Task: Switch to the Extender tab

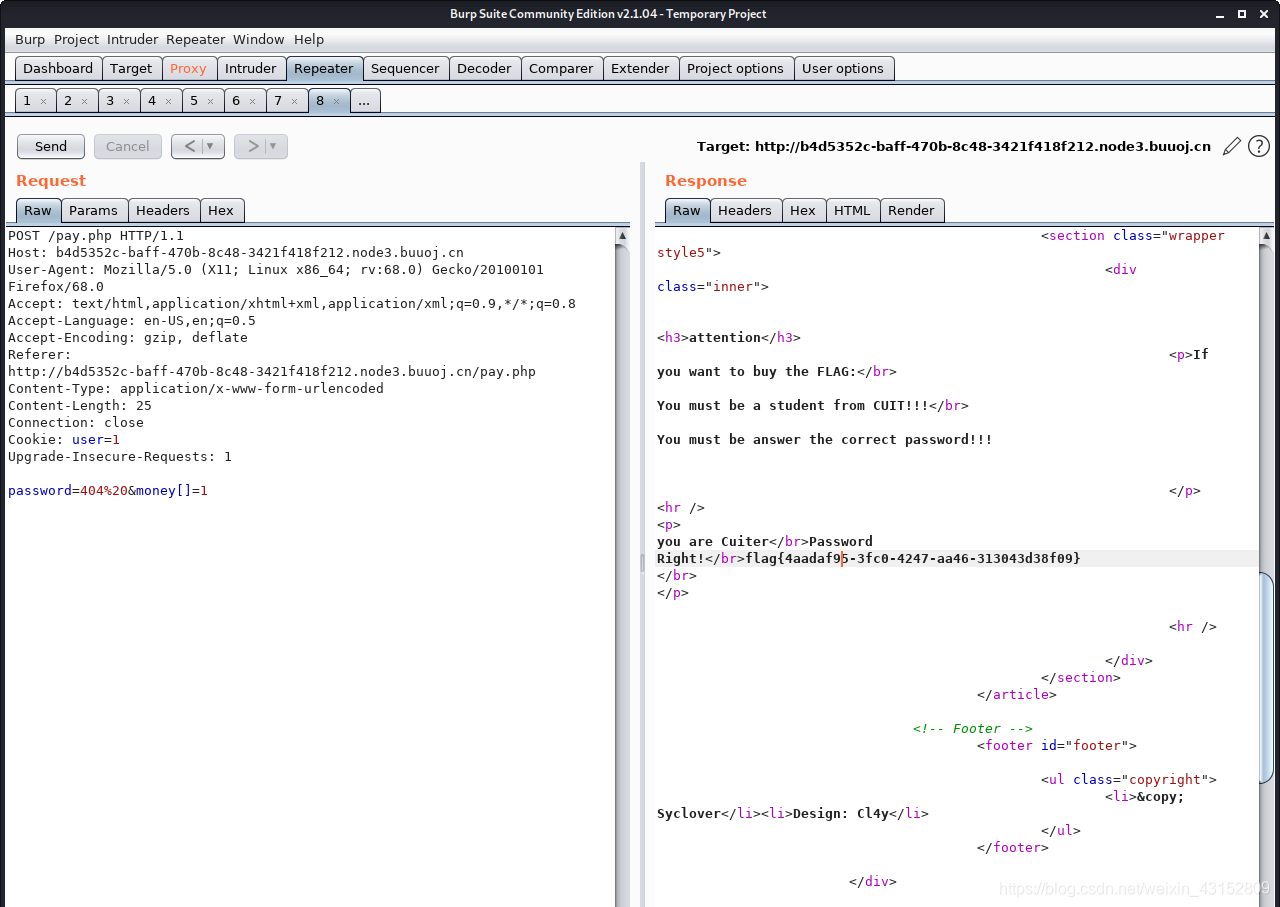Action: [640, 68]
